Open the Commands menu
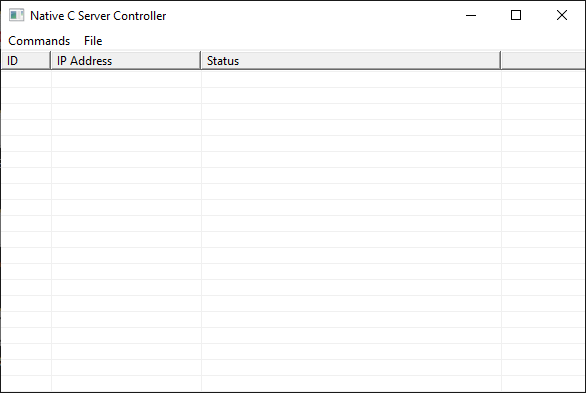This screenshot has width=586, height=393. tap(39, 41)
